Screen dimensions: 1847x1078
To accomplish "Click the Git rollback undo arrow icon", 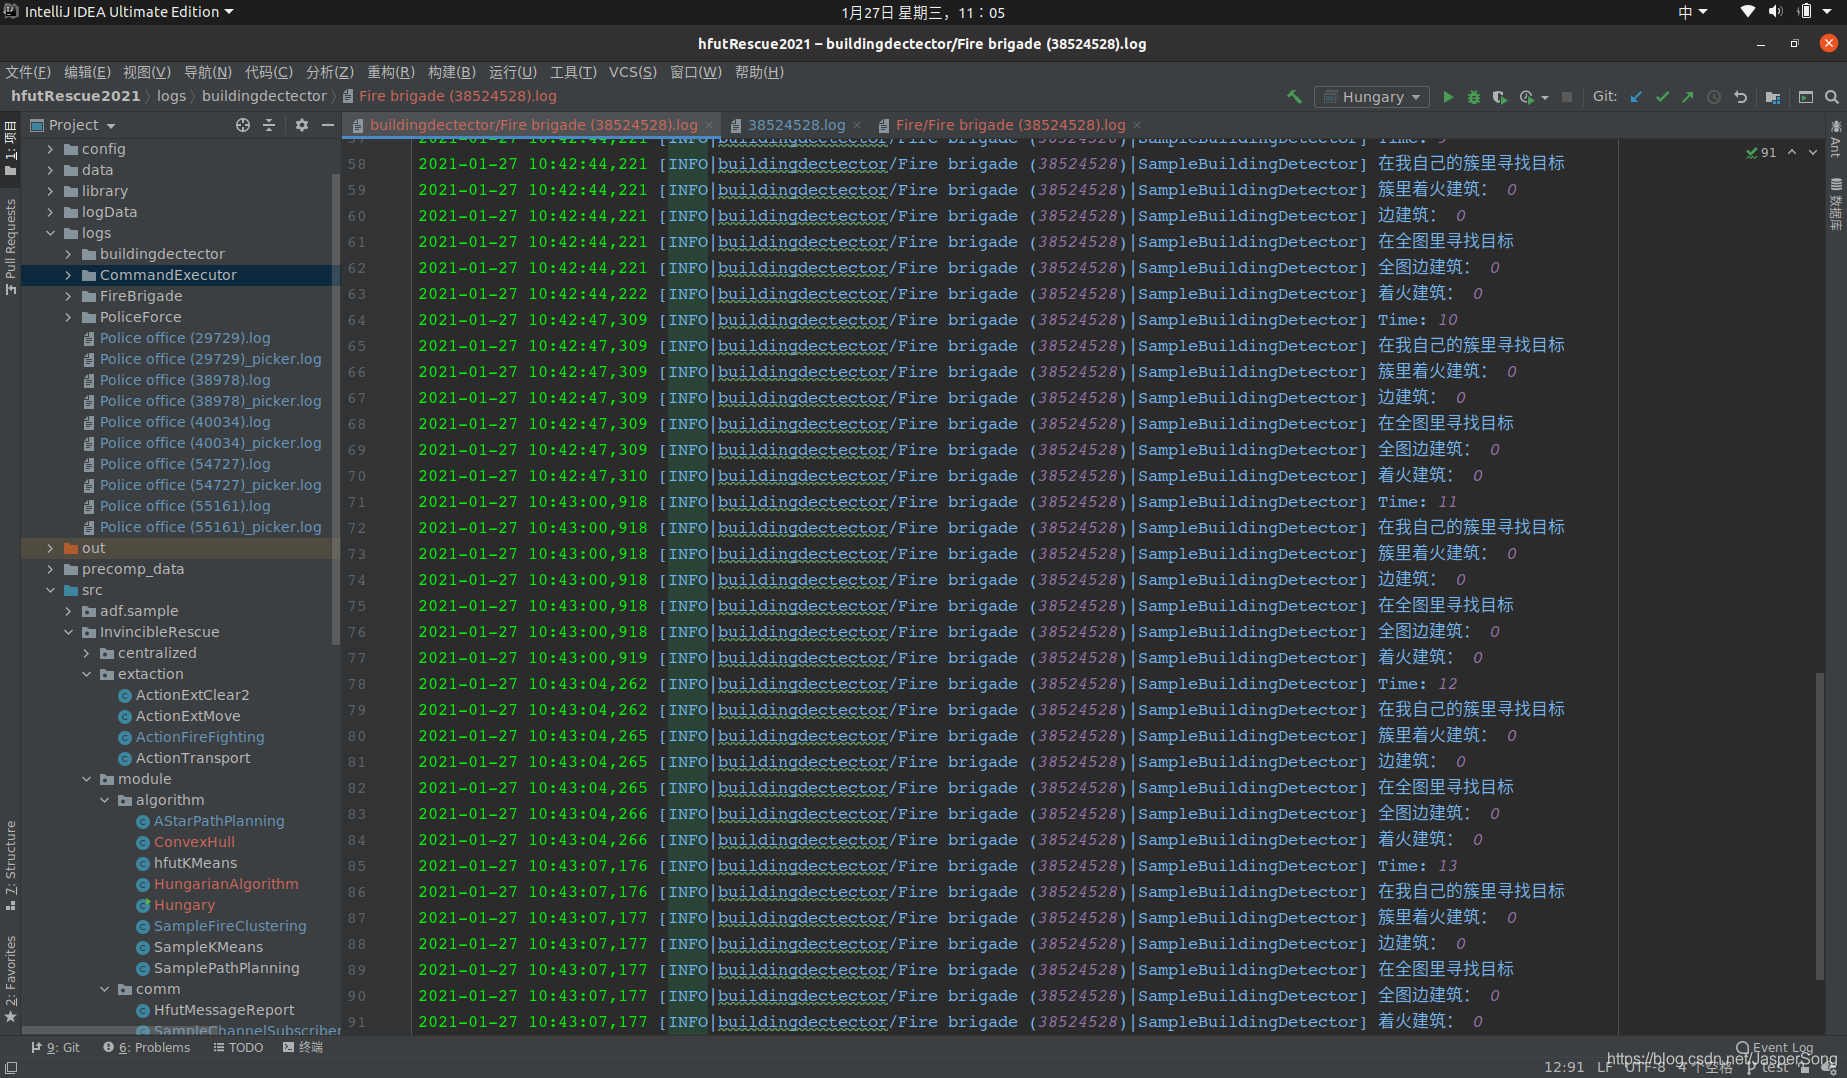I will [1740, 97].
